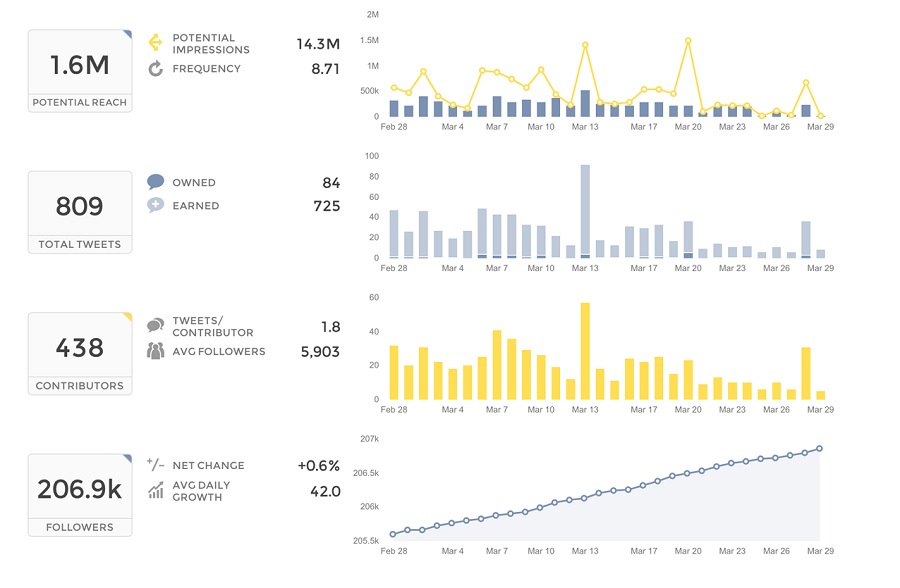This screenshot has width=900, height=588.
Task: Click the Avg Followers people icon
Action: click(156, 350)
